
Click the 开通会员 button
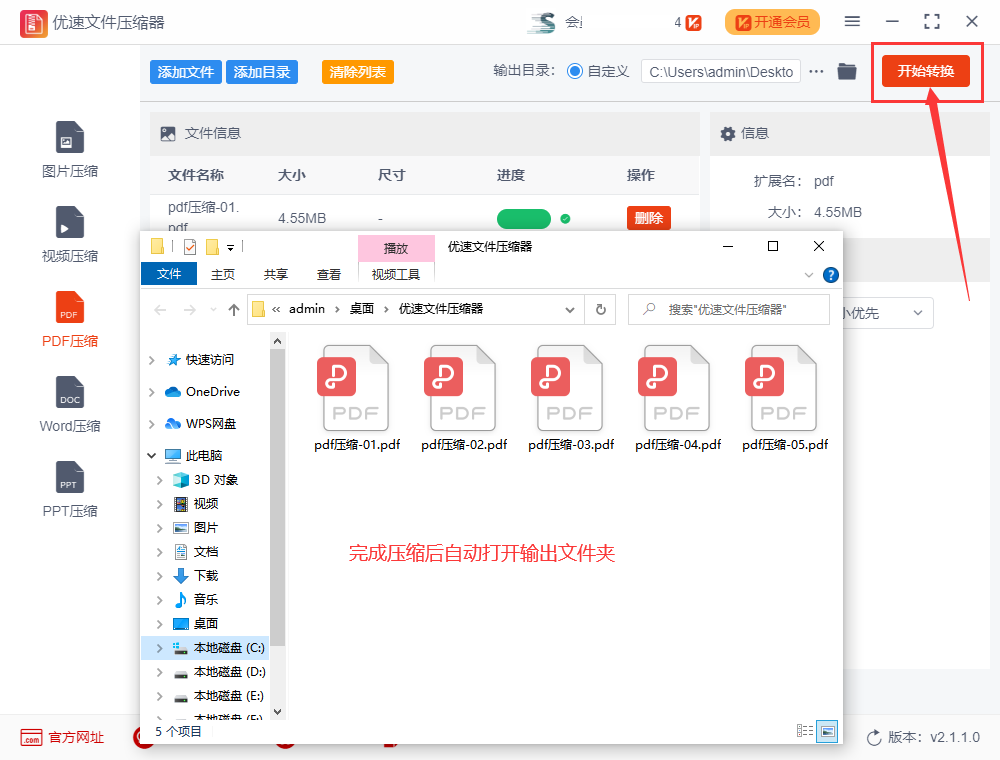coord(772,22)
